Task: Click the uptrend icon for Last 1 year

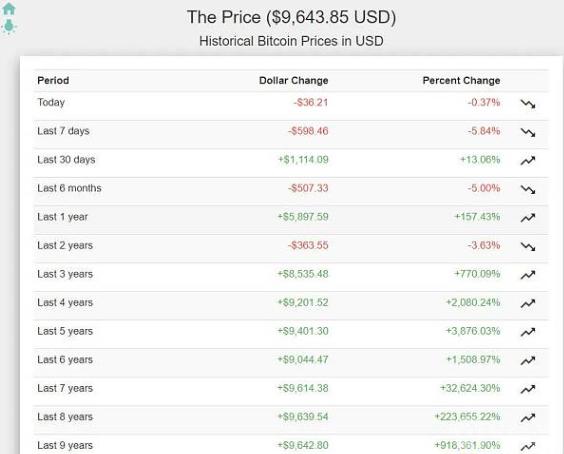Action: click(528, 218)
